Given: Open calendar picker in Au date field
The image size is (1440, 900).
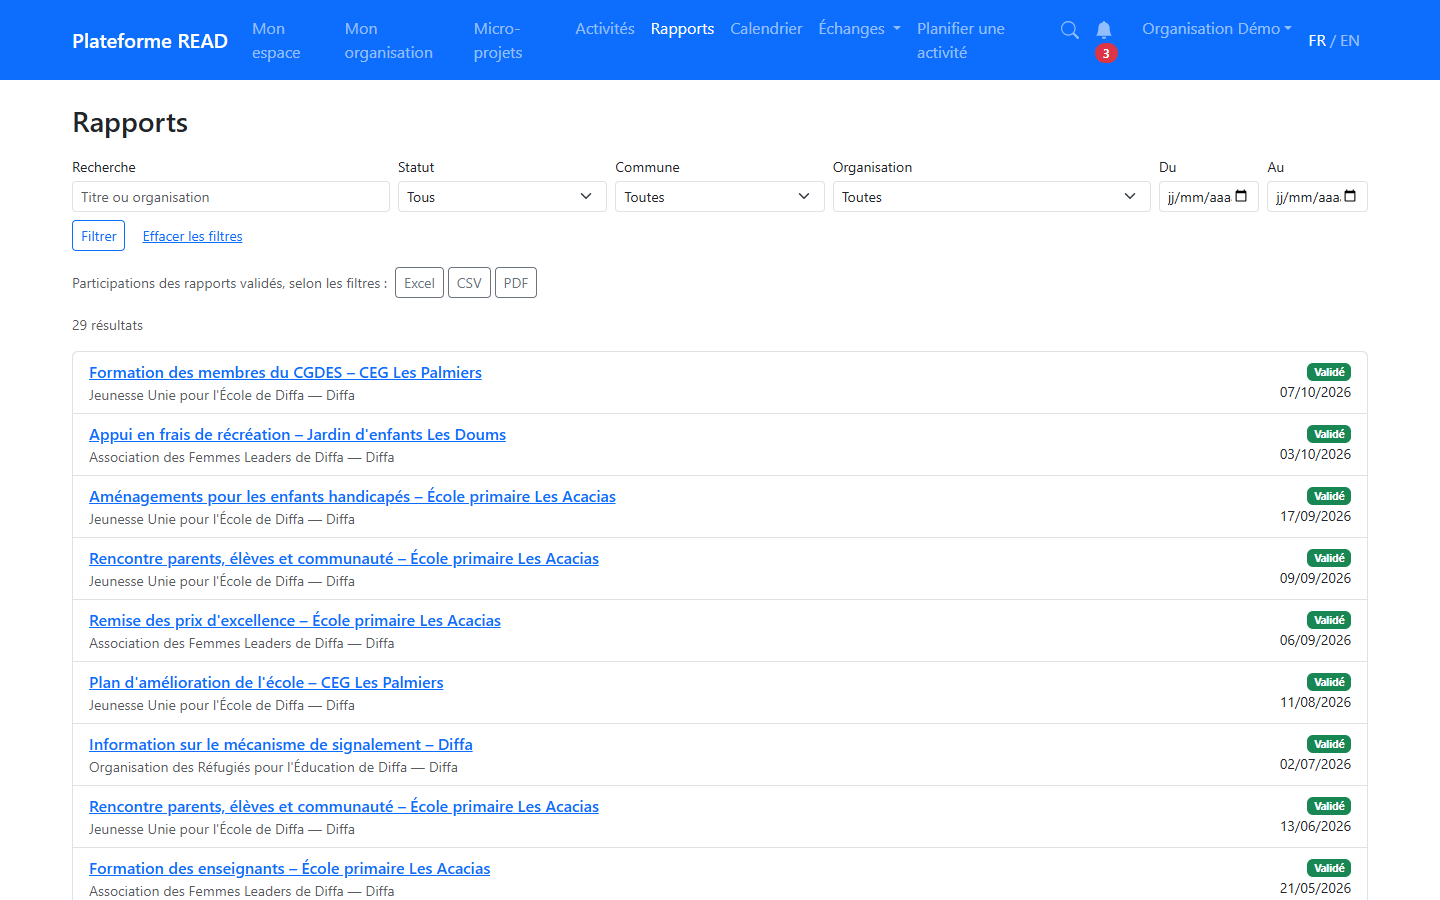Looking at the screenshot, I should pyautogui.click(x=1350, y=196).
